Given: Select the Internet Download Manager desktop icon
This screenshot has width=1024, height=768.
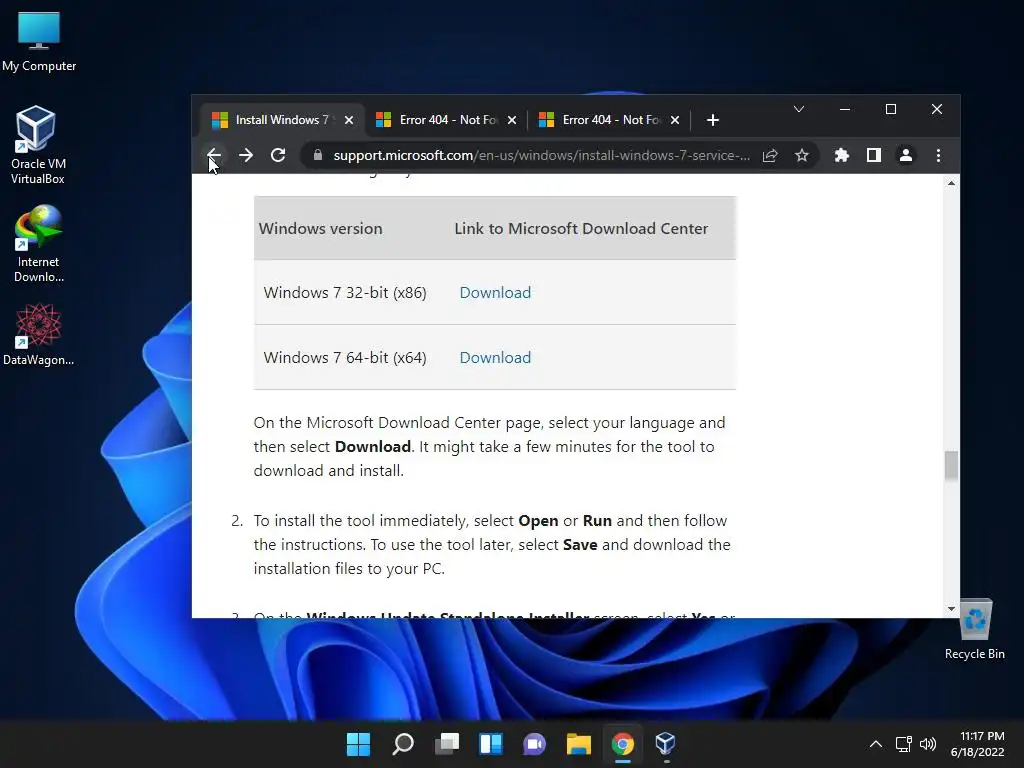Looking at the screenshot, I should 38,244.
